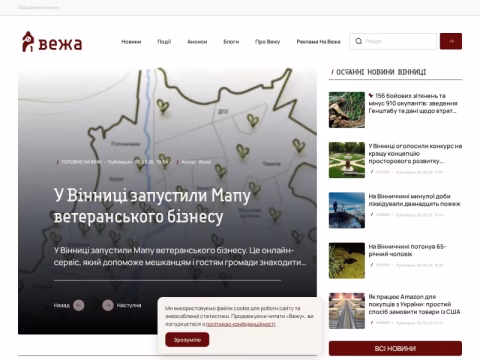Click the top bar news submission link
Viewport: 480px width, 360px height.
[x=39, y=7]
